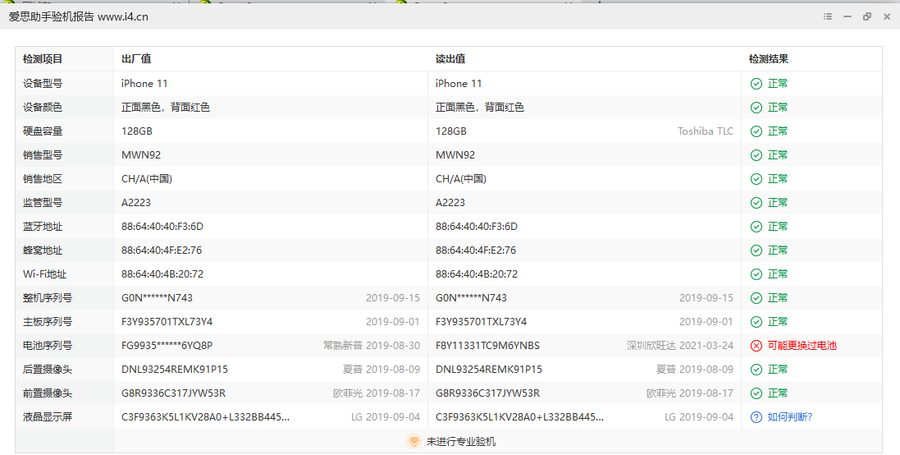Click the 正常 result text in 主板序列号 row
This screenshot has height=455, width=900.
click(x=778, y=322)
